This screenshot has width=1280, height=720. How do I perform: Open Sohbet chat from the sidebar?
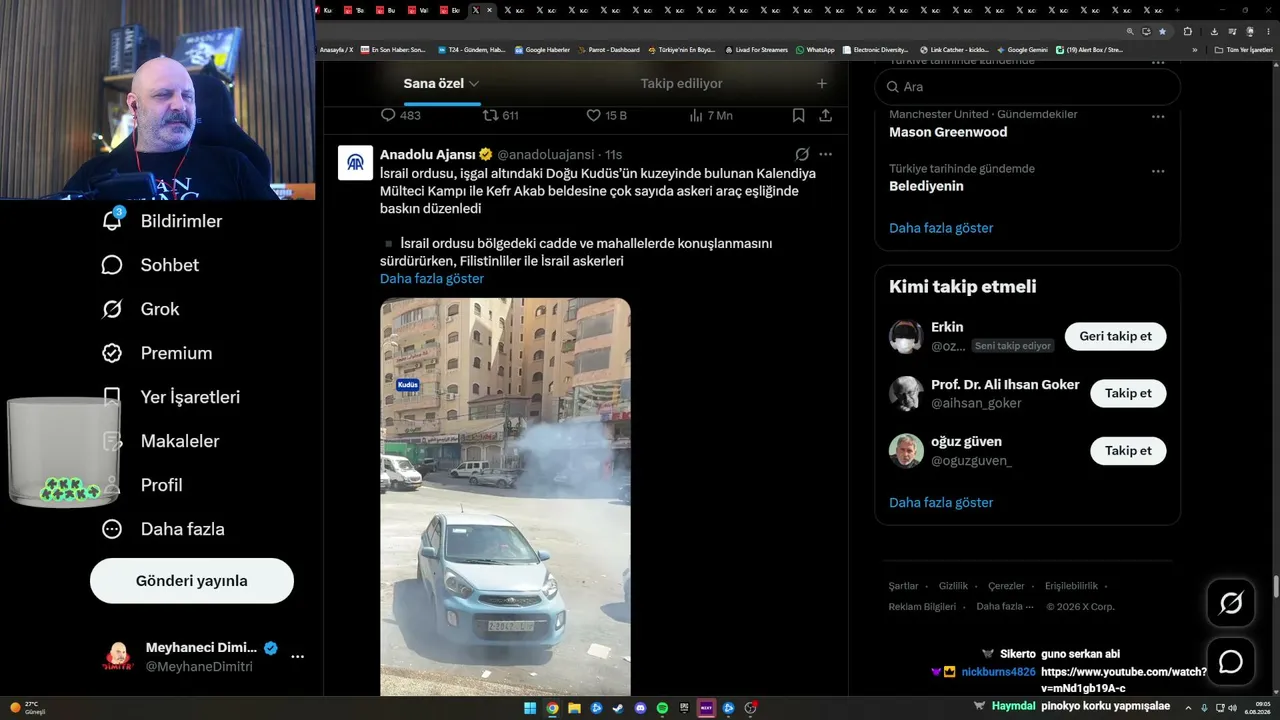pyautogui.click(x=150, y=265)
